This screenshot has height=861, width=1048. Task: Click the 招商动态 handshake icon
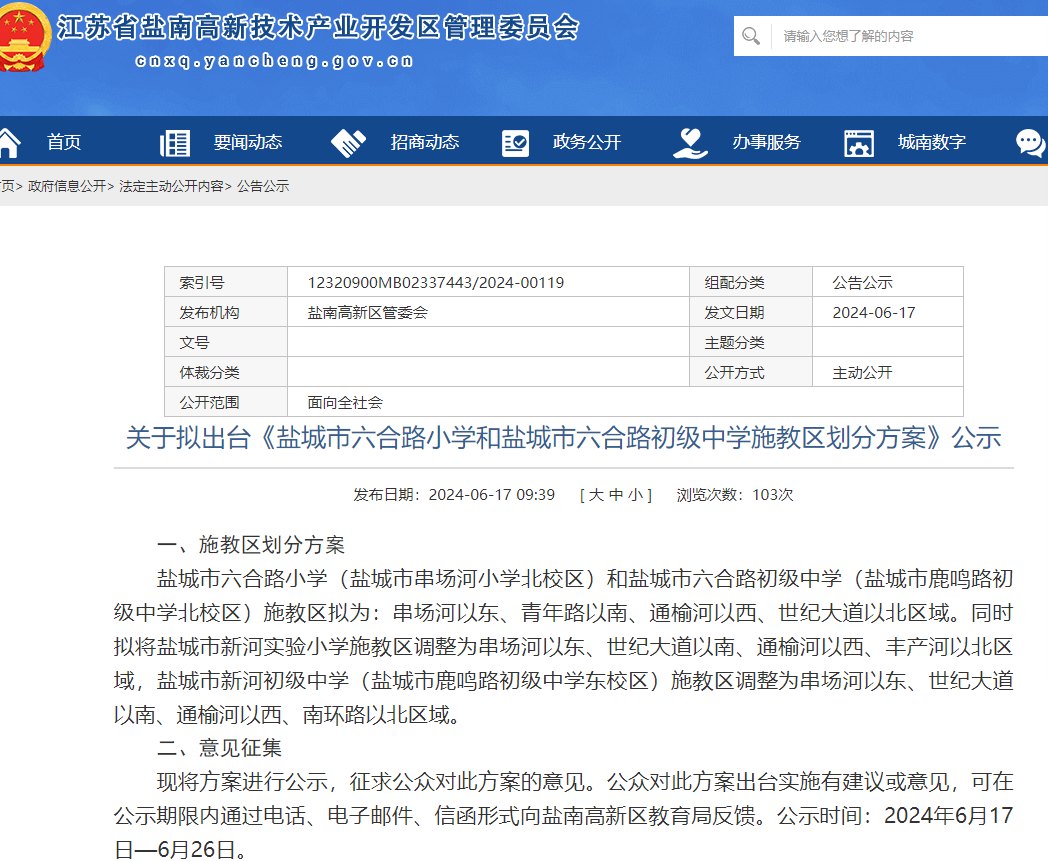point(349,143)
